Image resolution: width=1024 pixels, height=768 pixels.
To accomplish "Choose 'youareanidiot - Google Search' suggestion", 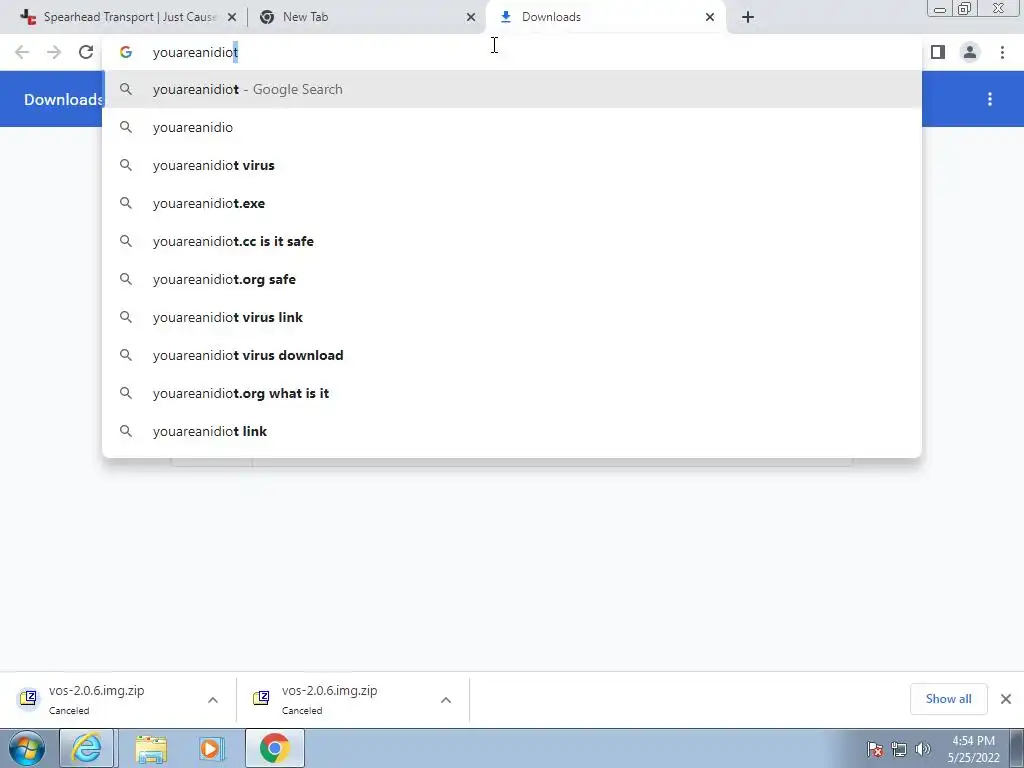I will [x=512, y=89].
